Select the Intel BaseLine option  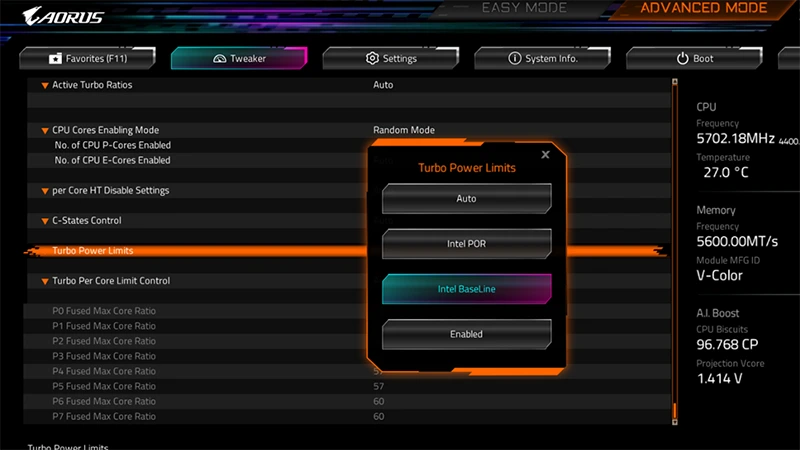(x=466, y=289)
